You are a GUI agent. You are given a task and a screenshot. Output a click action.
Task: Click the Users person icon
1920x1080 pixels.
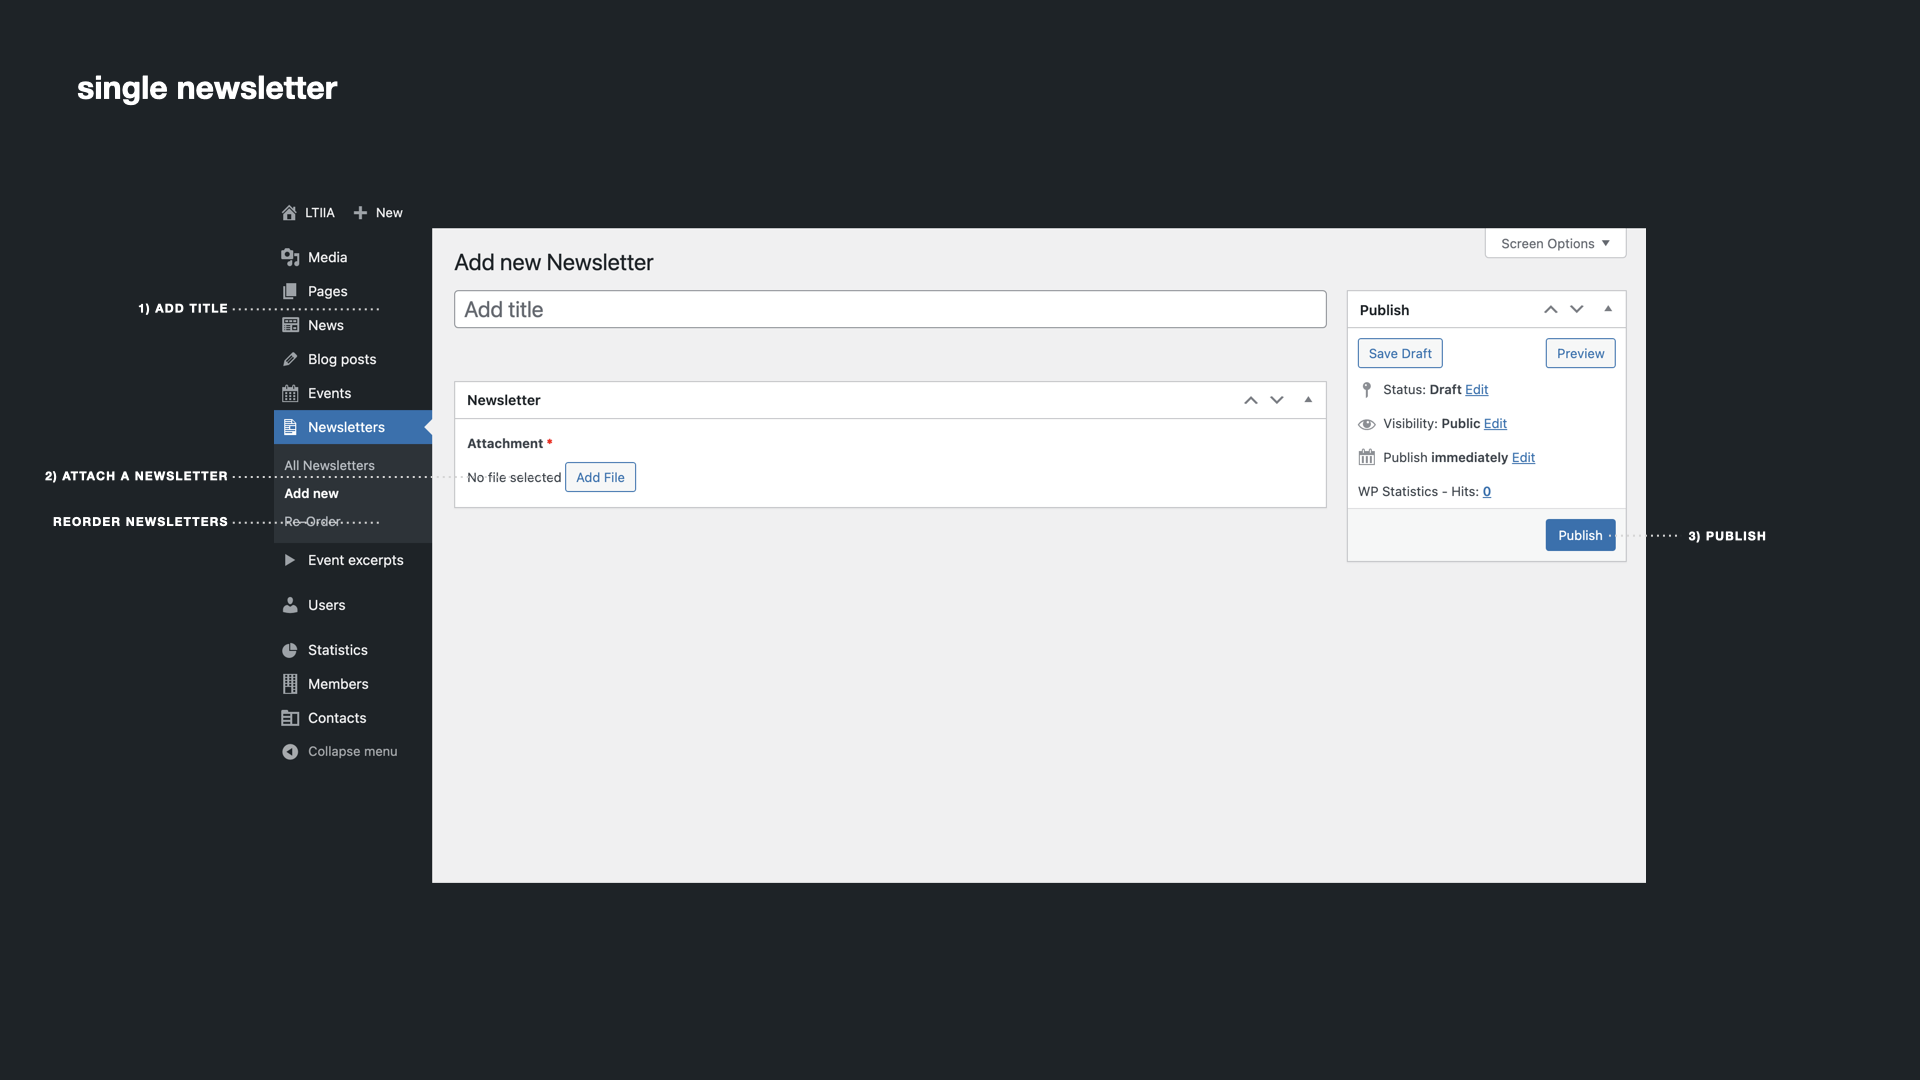(290, 605)
